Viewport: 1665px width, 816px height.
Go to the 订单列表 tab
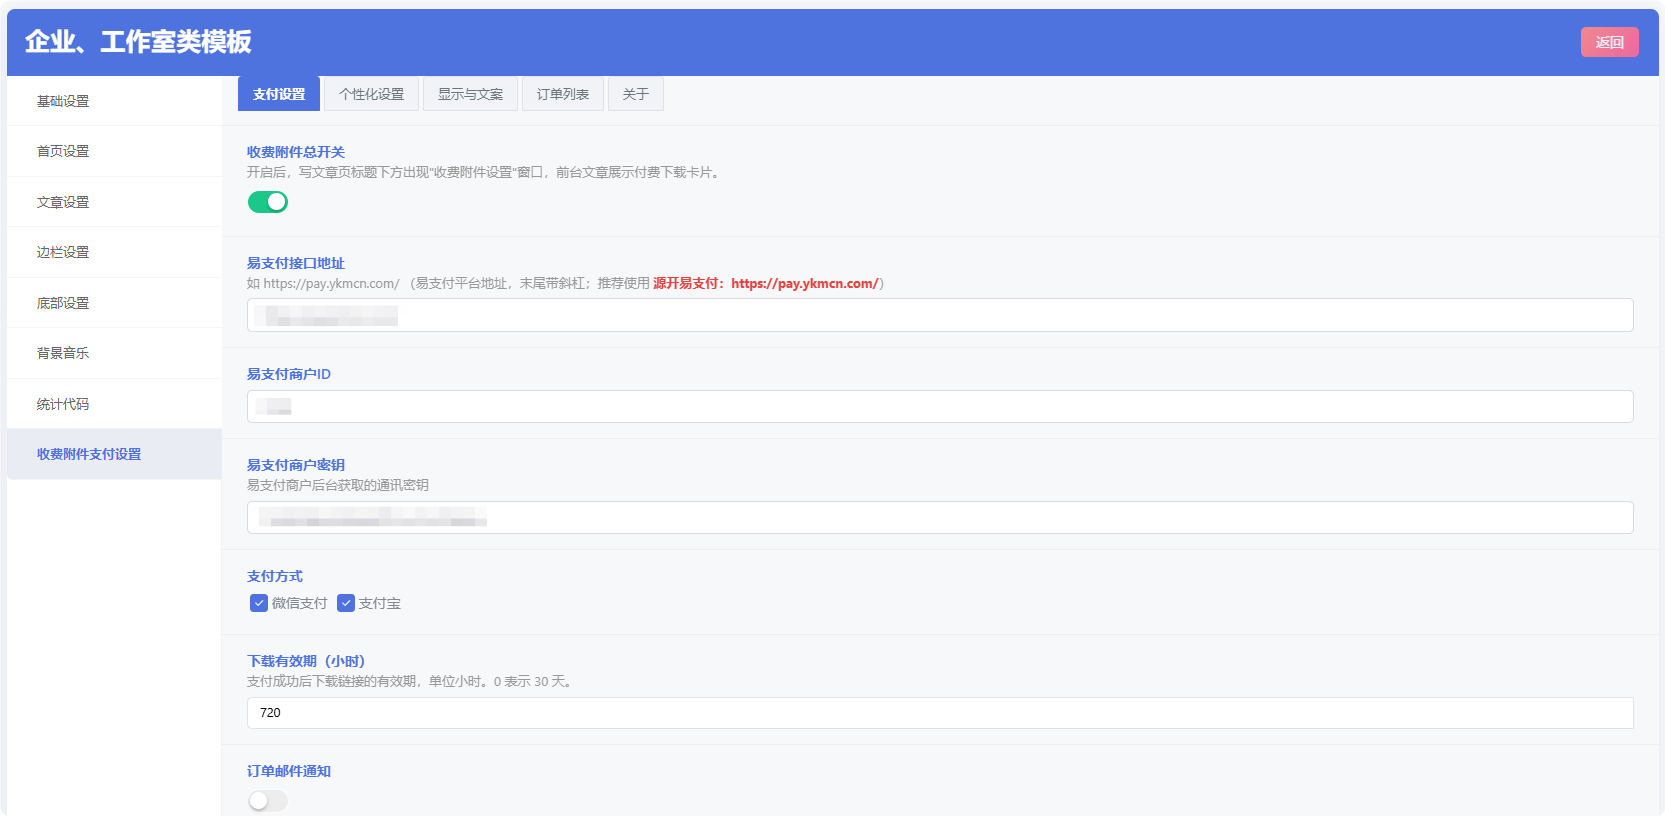pos(563,94)
